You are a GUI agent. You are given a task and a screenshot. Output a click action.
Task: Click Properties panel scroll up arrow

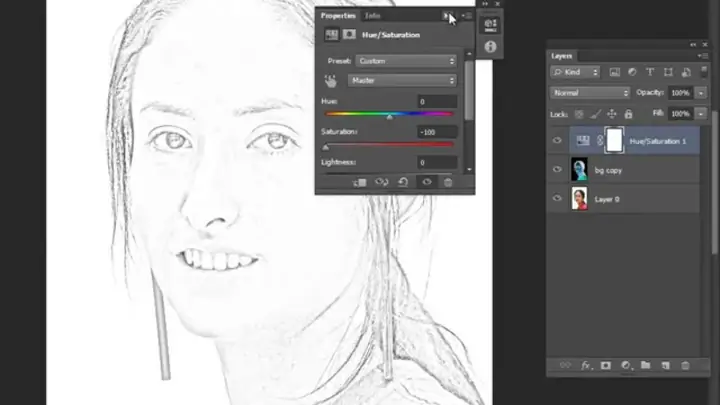pos(469,54)
